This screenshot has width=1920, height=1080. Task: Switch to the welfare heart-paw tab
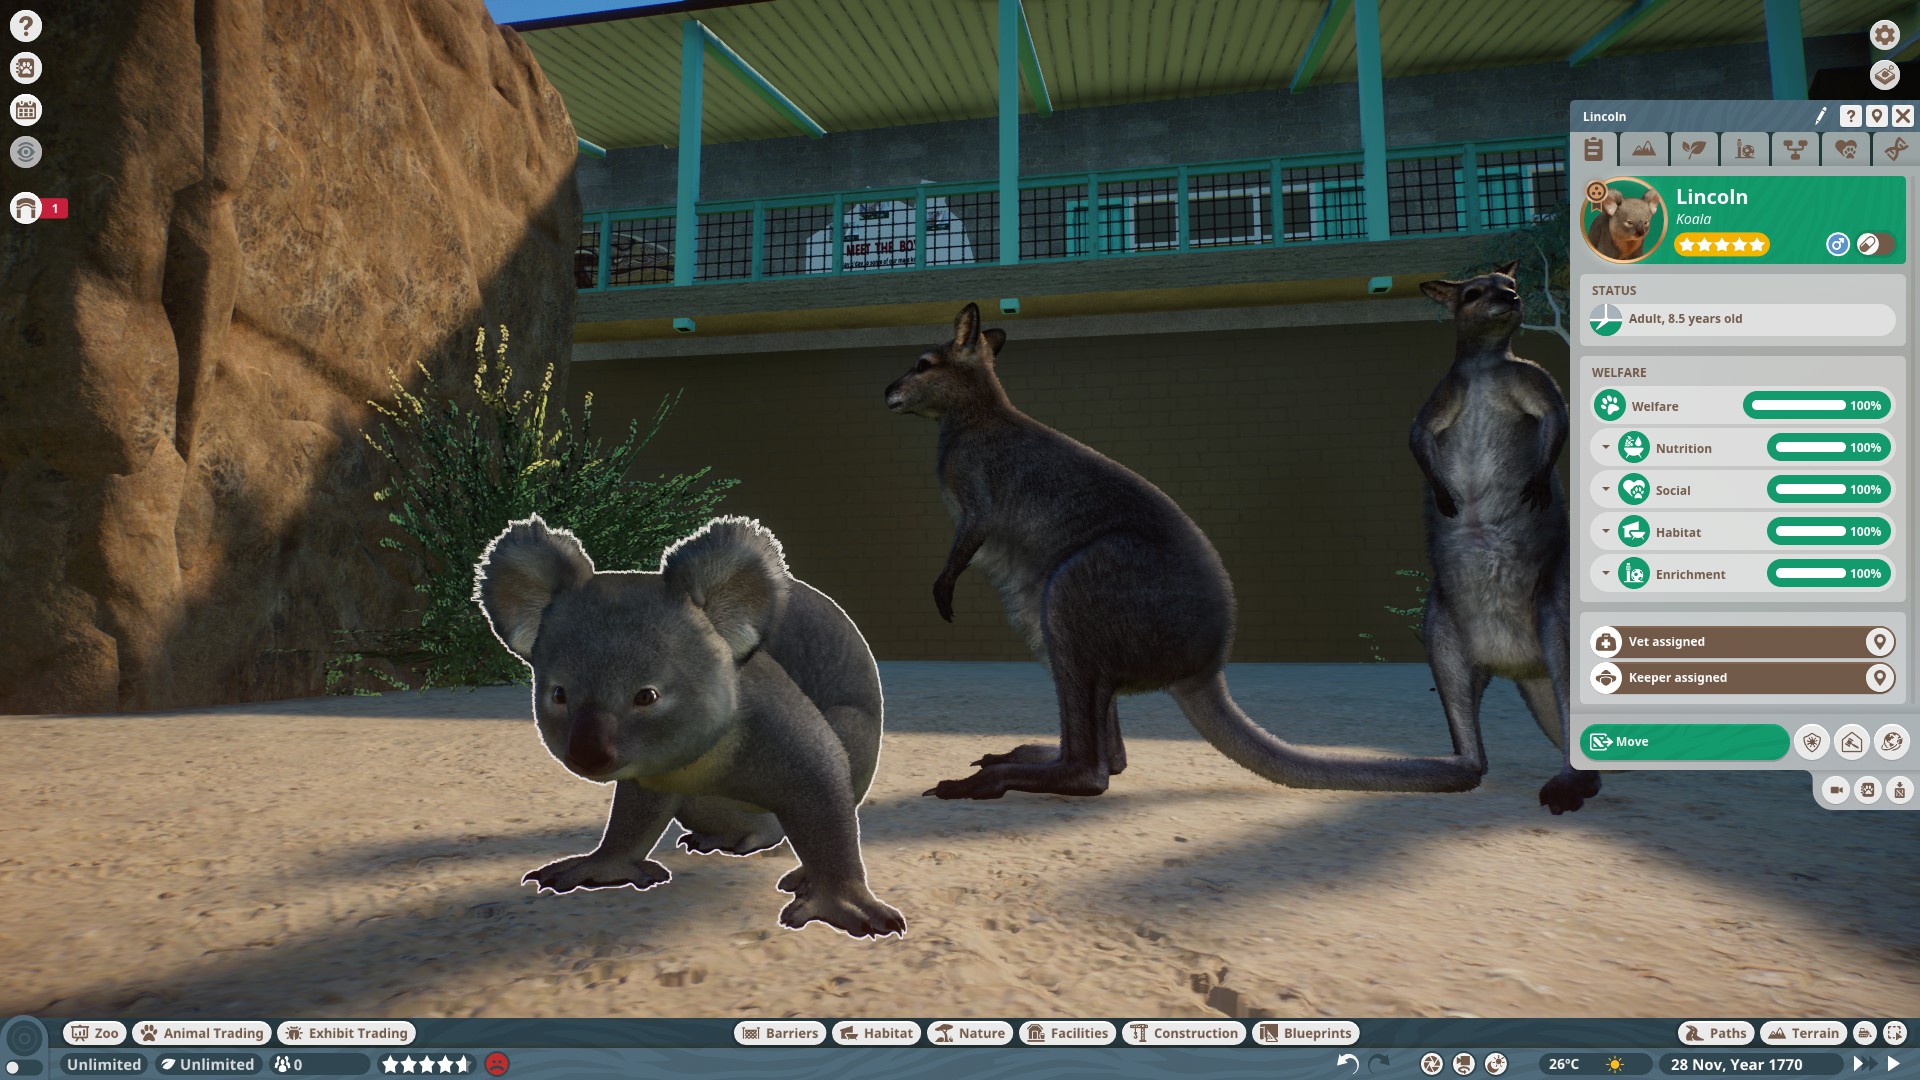pos(1846,150)
